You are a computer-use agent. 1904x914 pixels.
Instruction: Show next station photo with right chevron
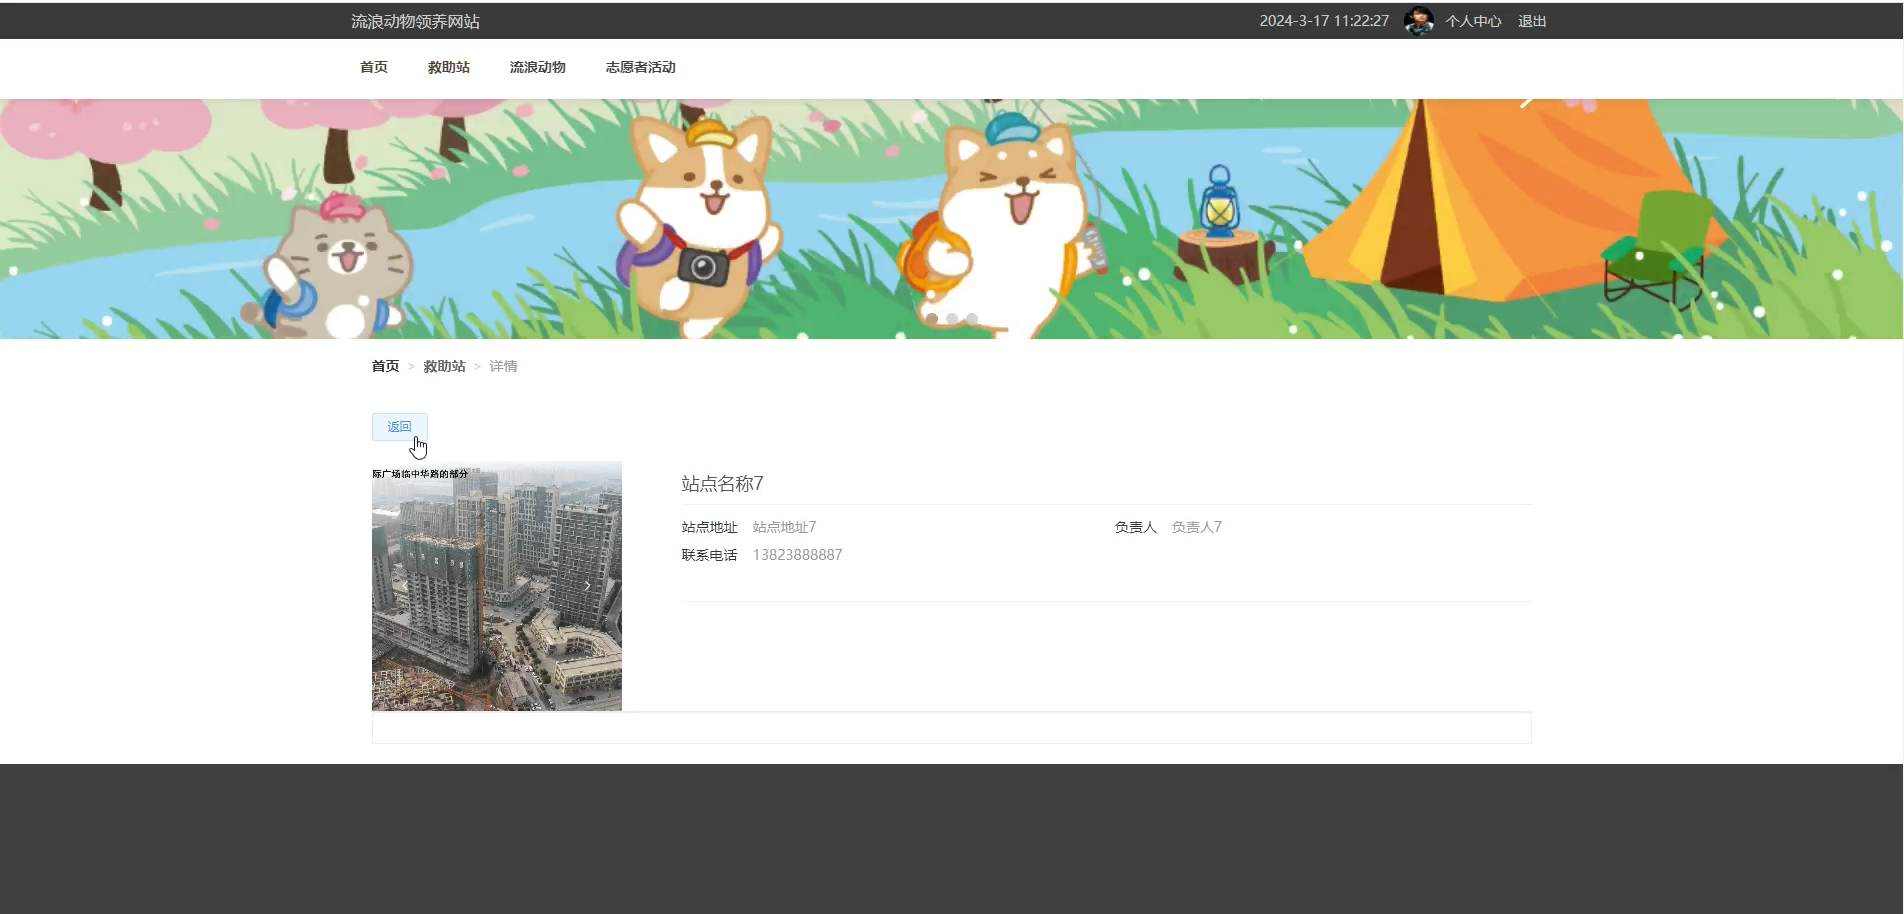click(587, 586)
